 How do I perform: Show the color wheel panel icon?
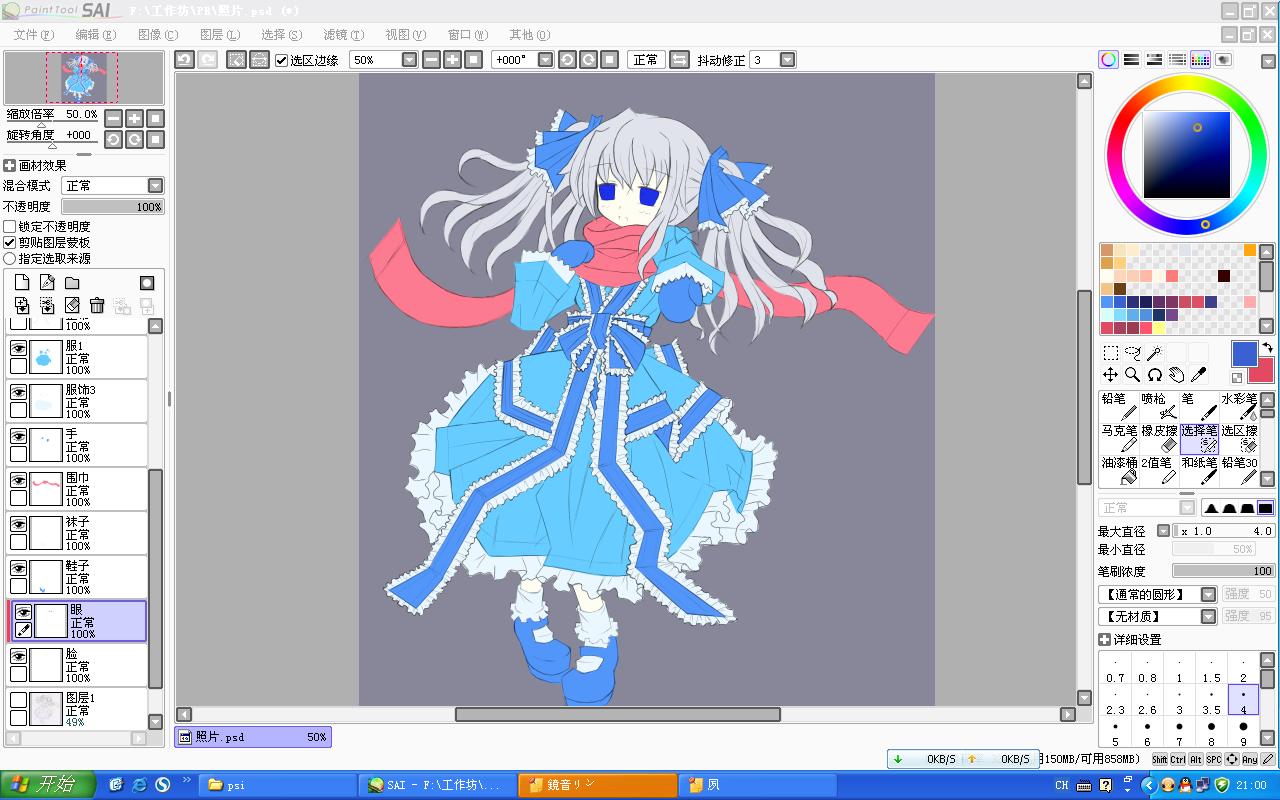1108,60
